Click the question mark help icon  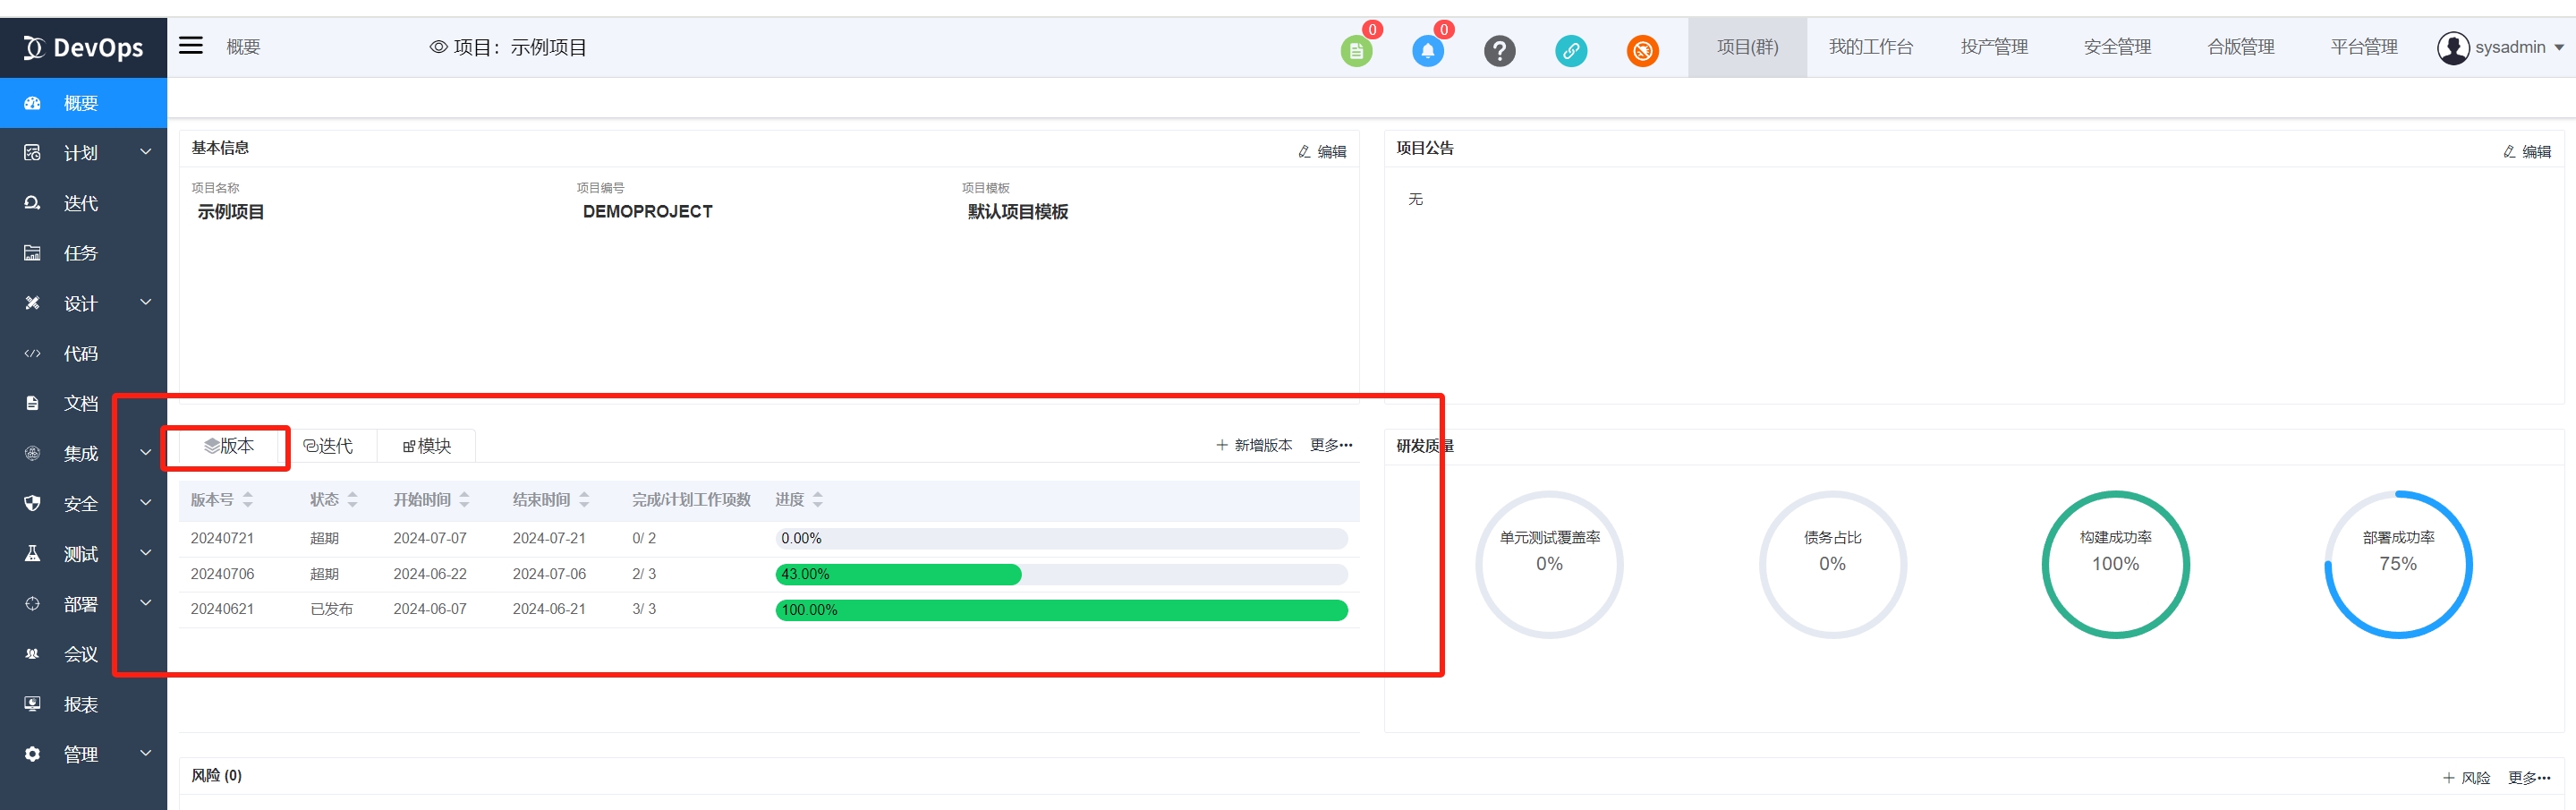click(x=1499, y=51)
